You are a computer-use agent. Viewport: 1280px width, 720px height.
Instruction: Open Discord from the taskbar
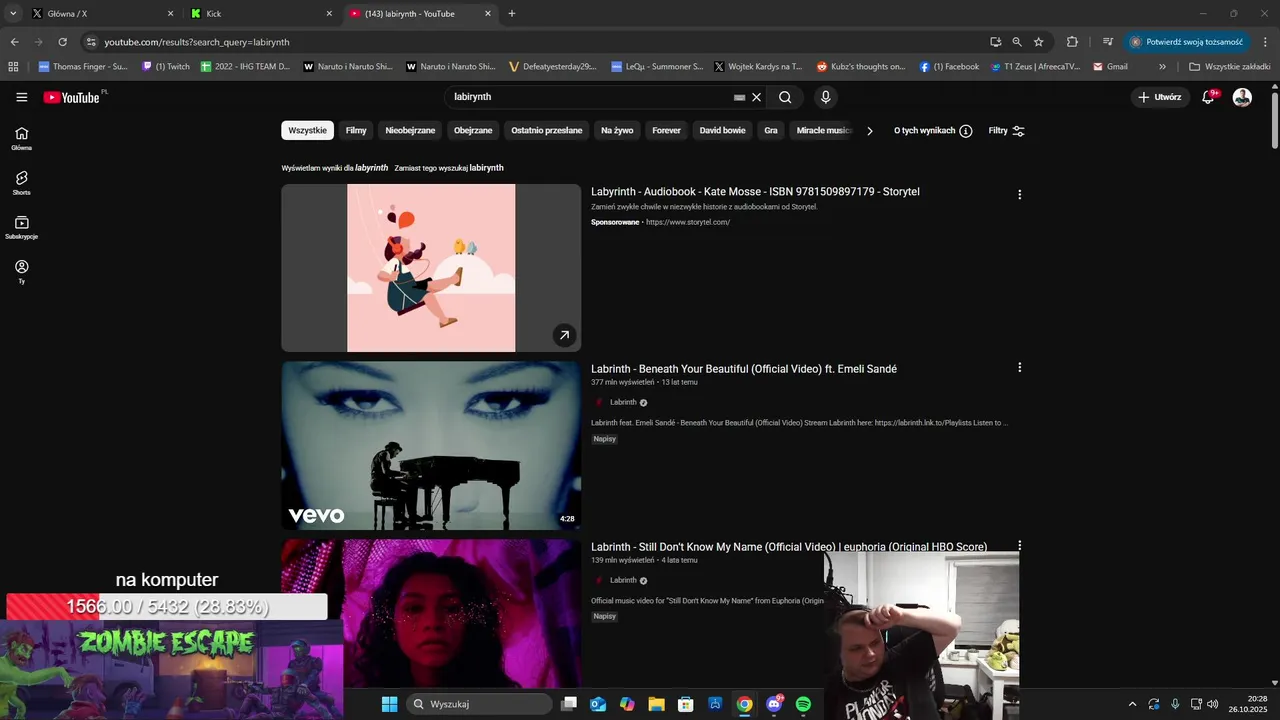click(x=774, y=704)
